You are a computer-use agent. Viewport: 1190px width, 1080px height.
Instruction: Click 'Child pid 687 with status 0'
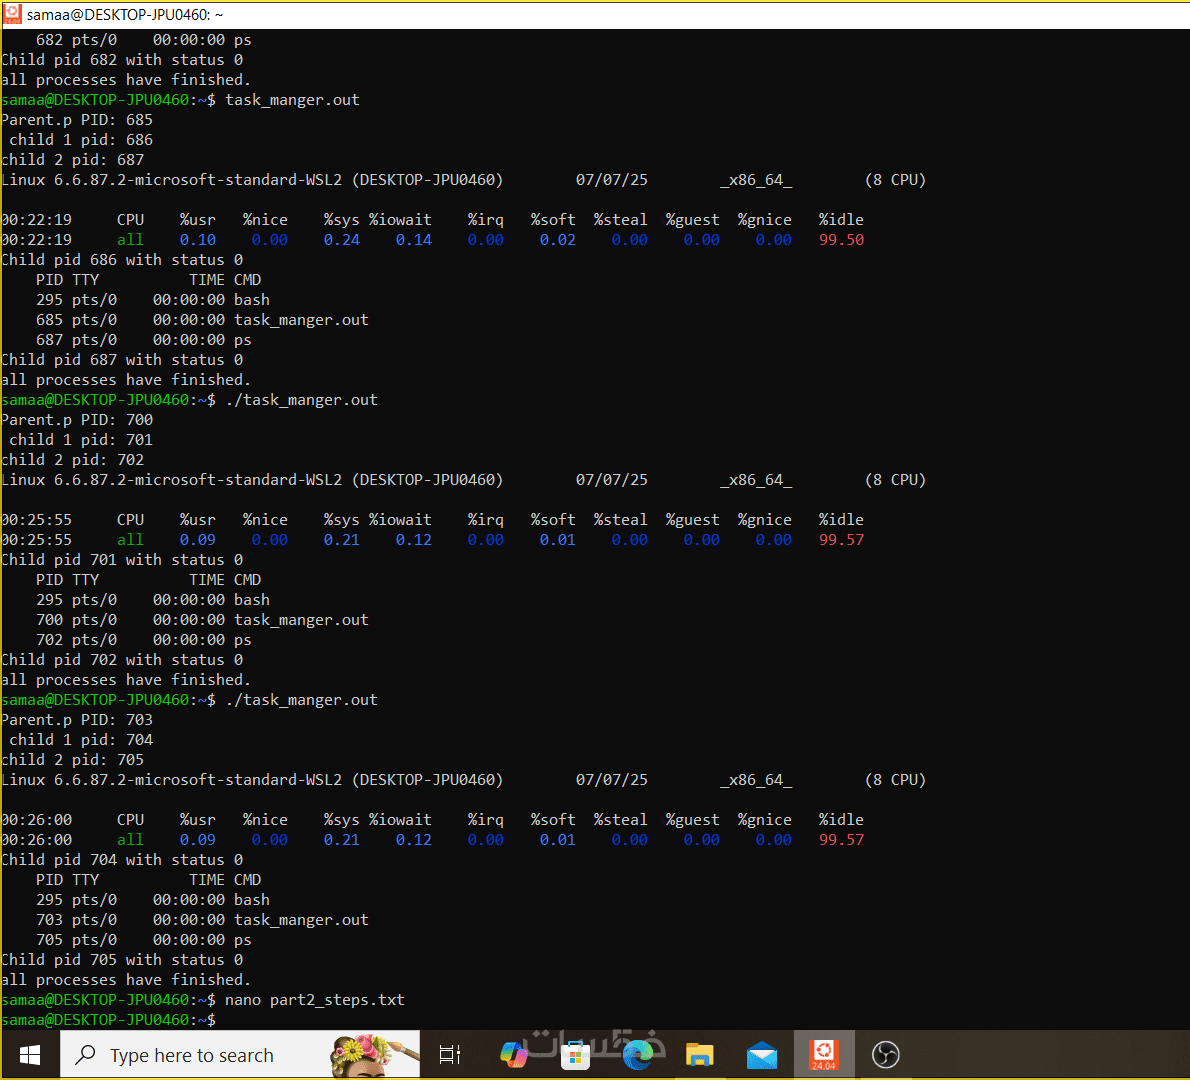122,360
